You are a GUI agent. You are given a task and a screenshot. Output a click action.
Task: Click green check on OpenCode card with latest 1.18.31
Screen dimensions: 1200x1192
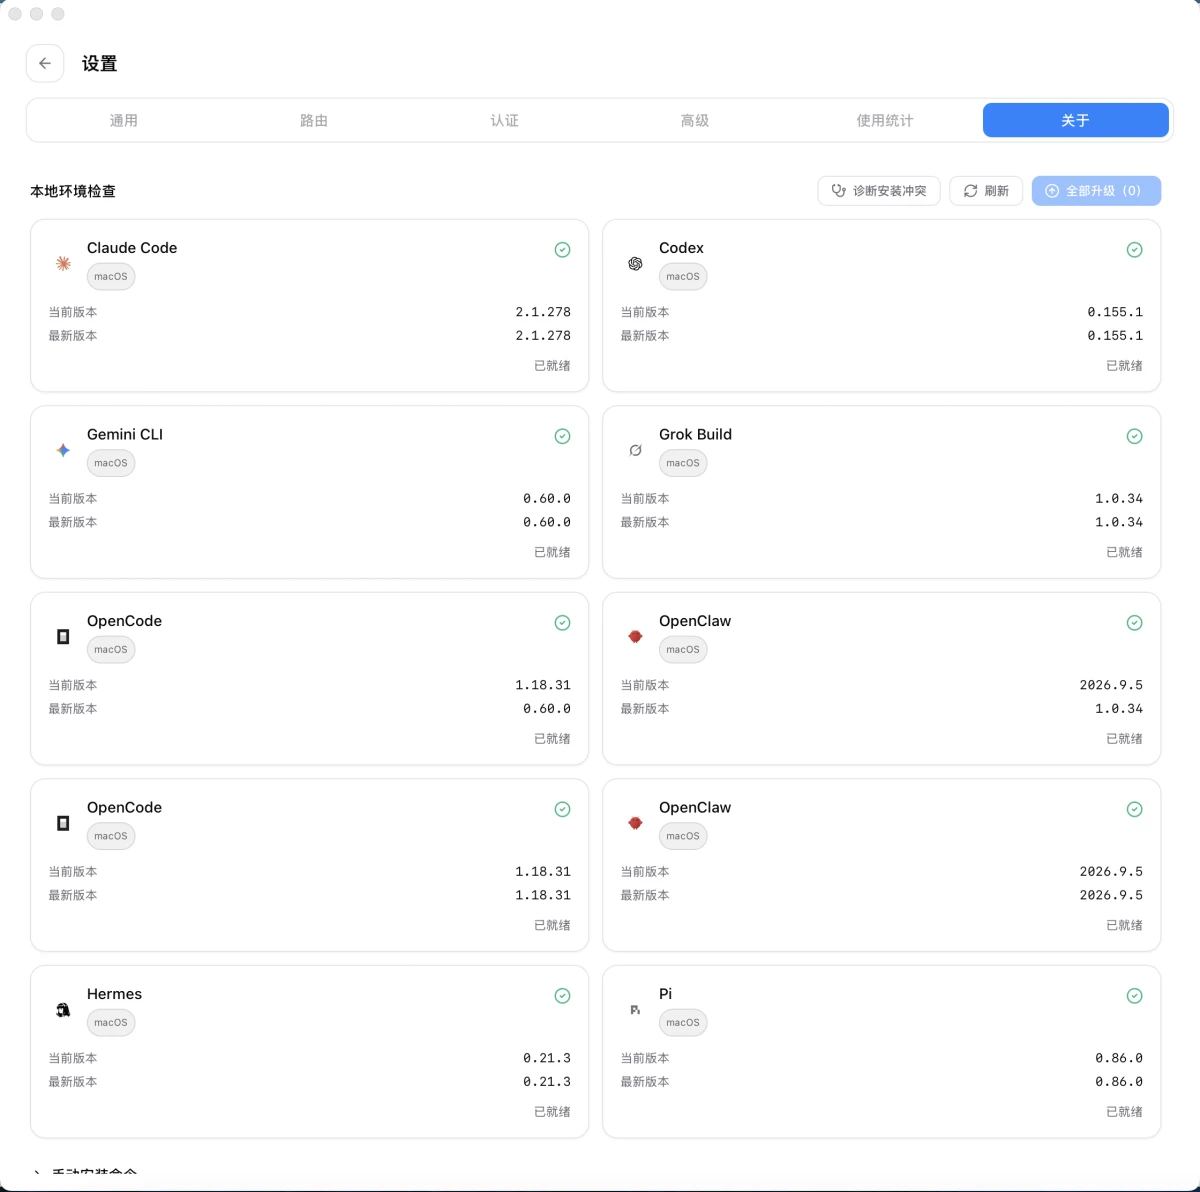tap(562, 809)
